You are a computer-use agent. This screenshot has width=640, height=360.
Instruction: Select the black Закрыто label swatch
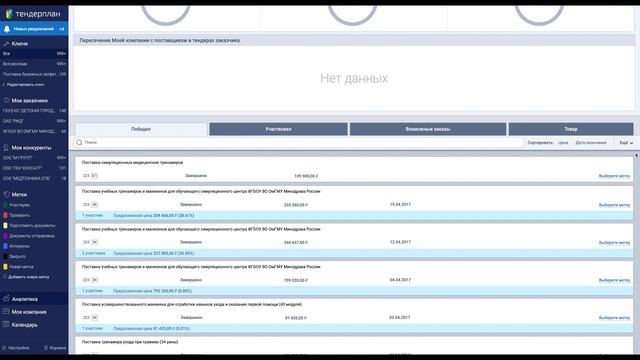(5, 256)
